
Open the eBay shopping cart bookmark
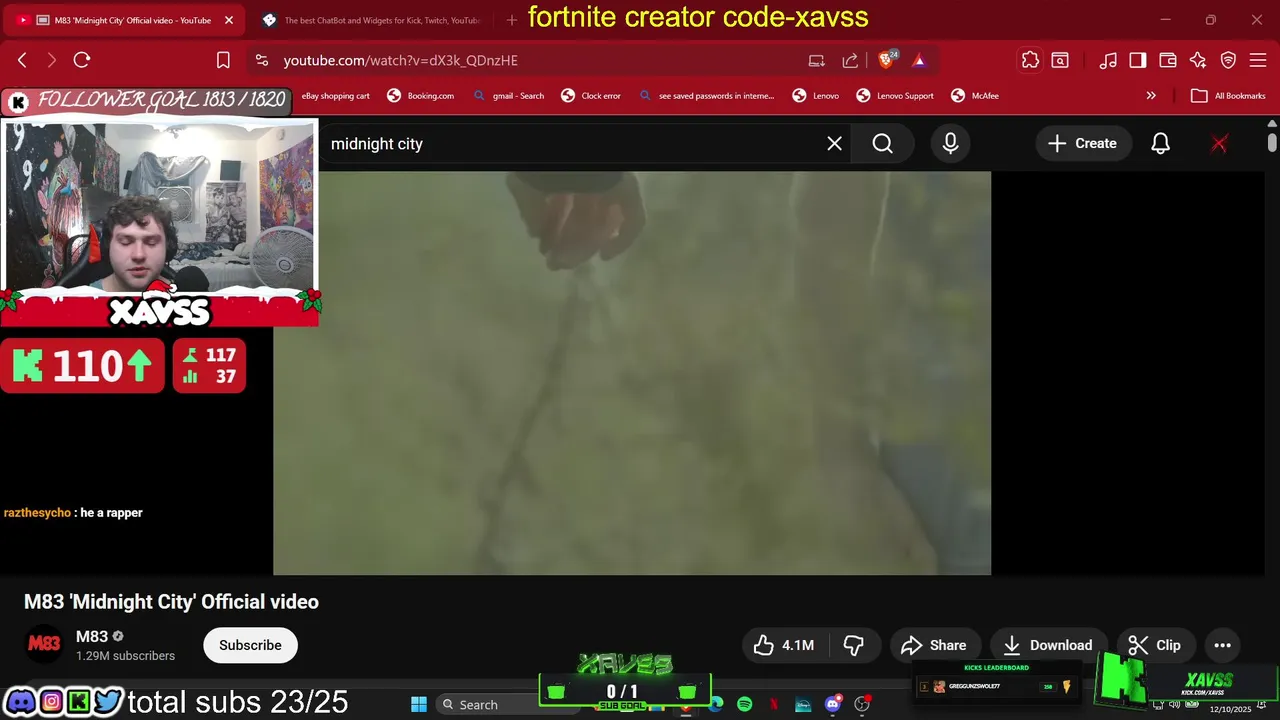[336, 96]
